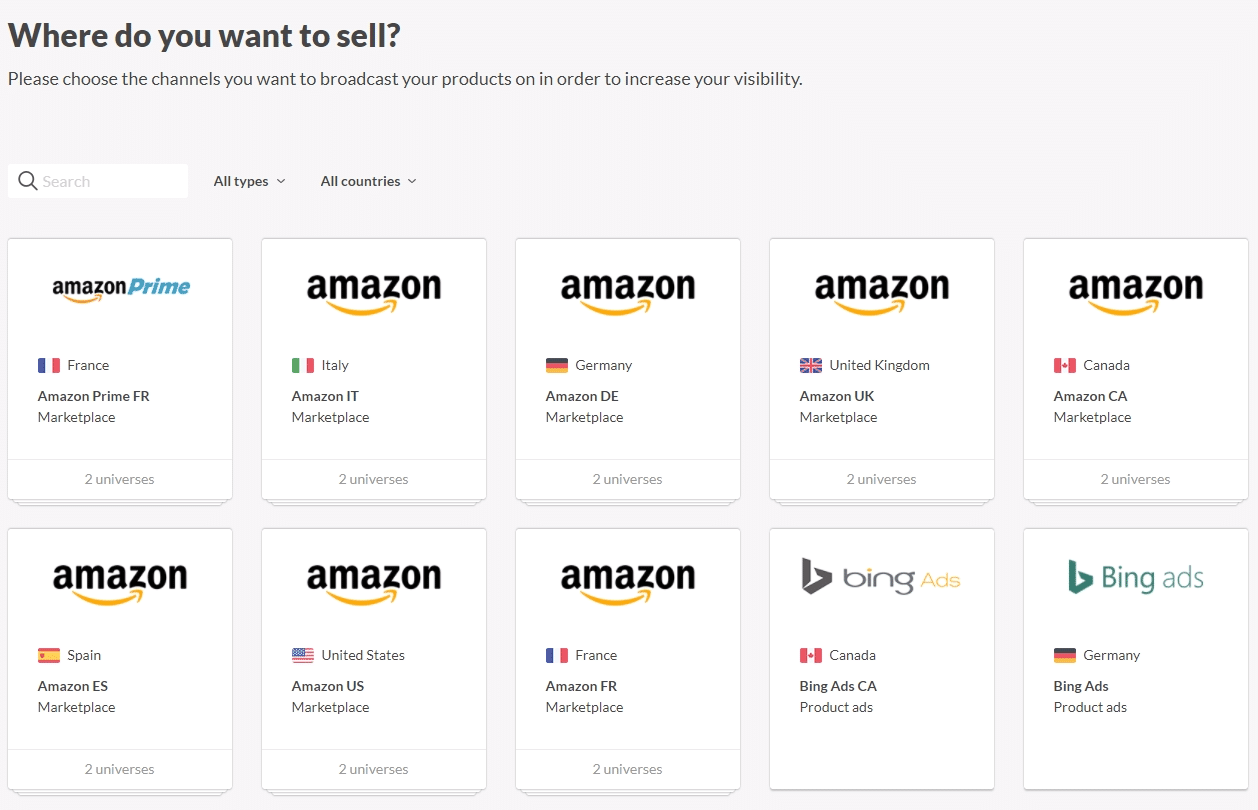Click the Amazon Prime logo in France card
The image size is (1258, 810).
pyautogui.click(x=120, y=288)
